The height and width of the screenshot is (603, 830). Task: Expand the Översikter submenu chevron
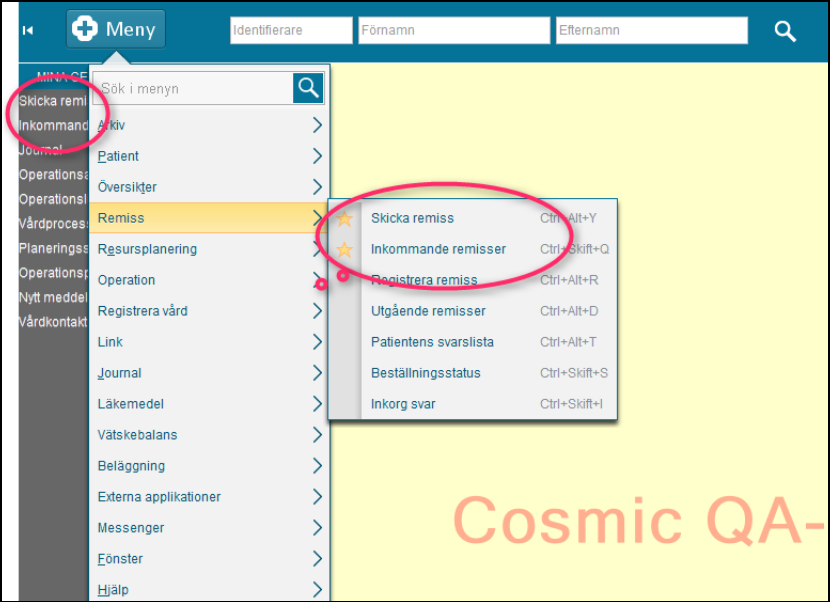pos(316,187)
